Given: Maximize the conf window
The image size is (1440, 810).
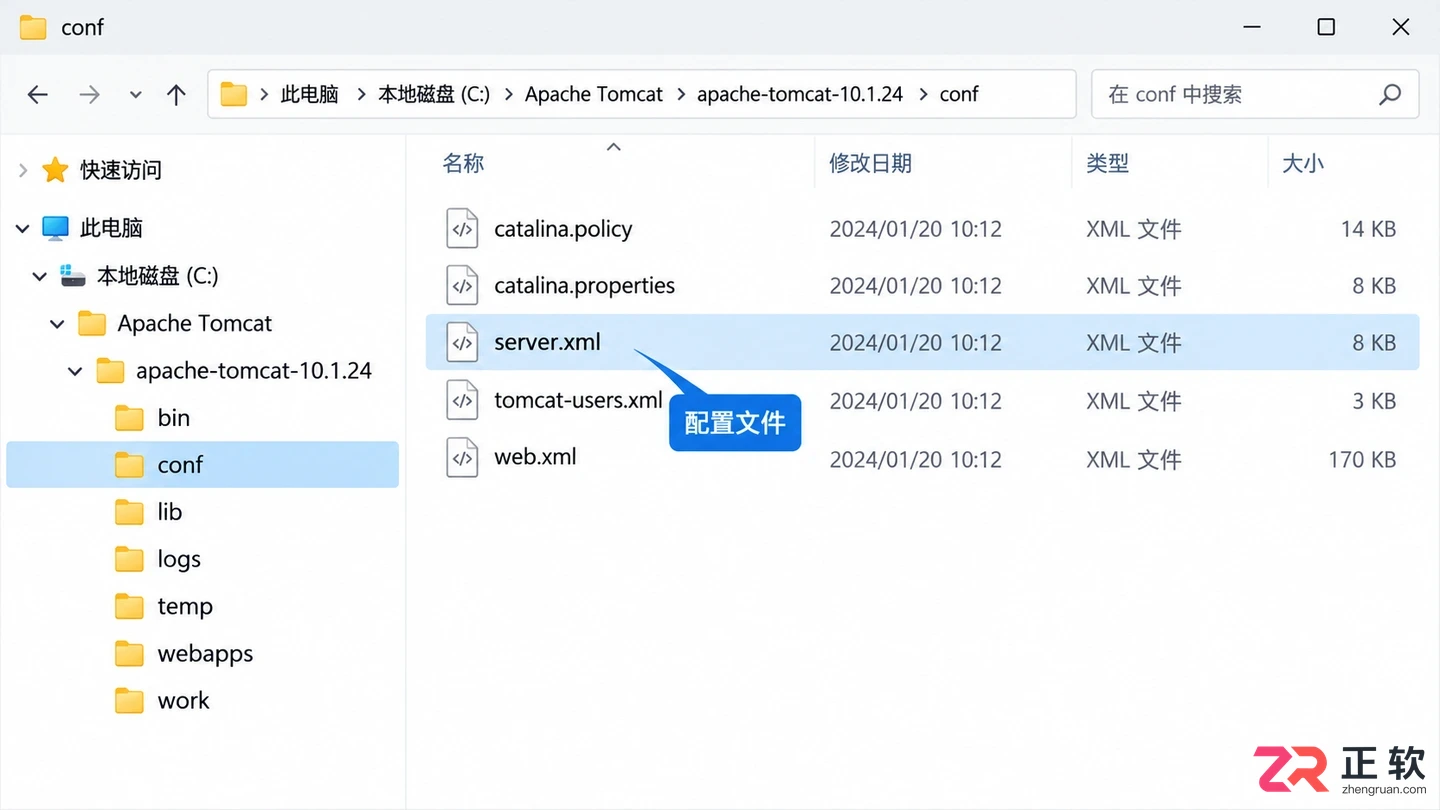Looking at the screenshot, I should [x=1326, y=27].
